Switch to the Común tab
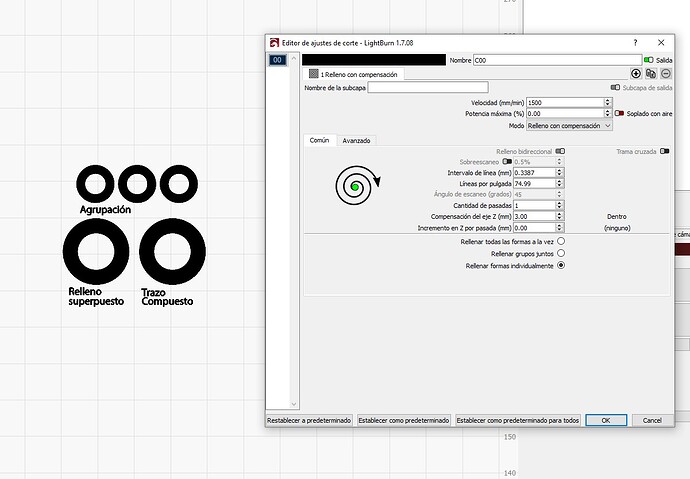Viewport: 690px width, 479px height. 319,140
